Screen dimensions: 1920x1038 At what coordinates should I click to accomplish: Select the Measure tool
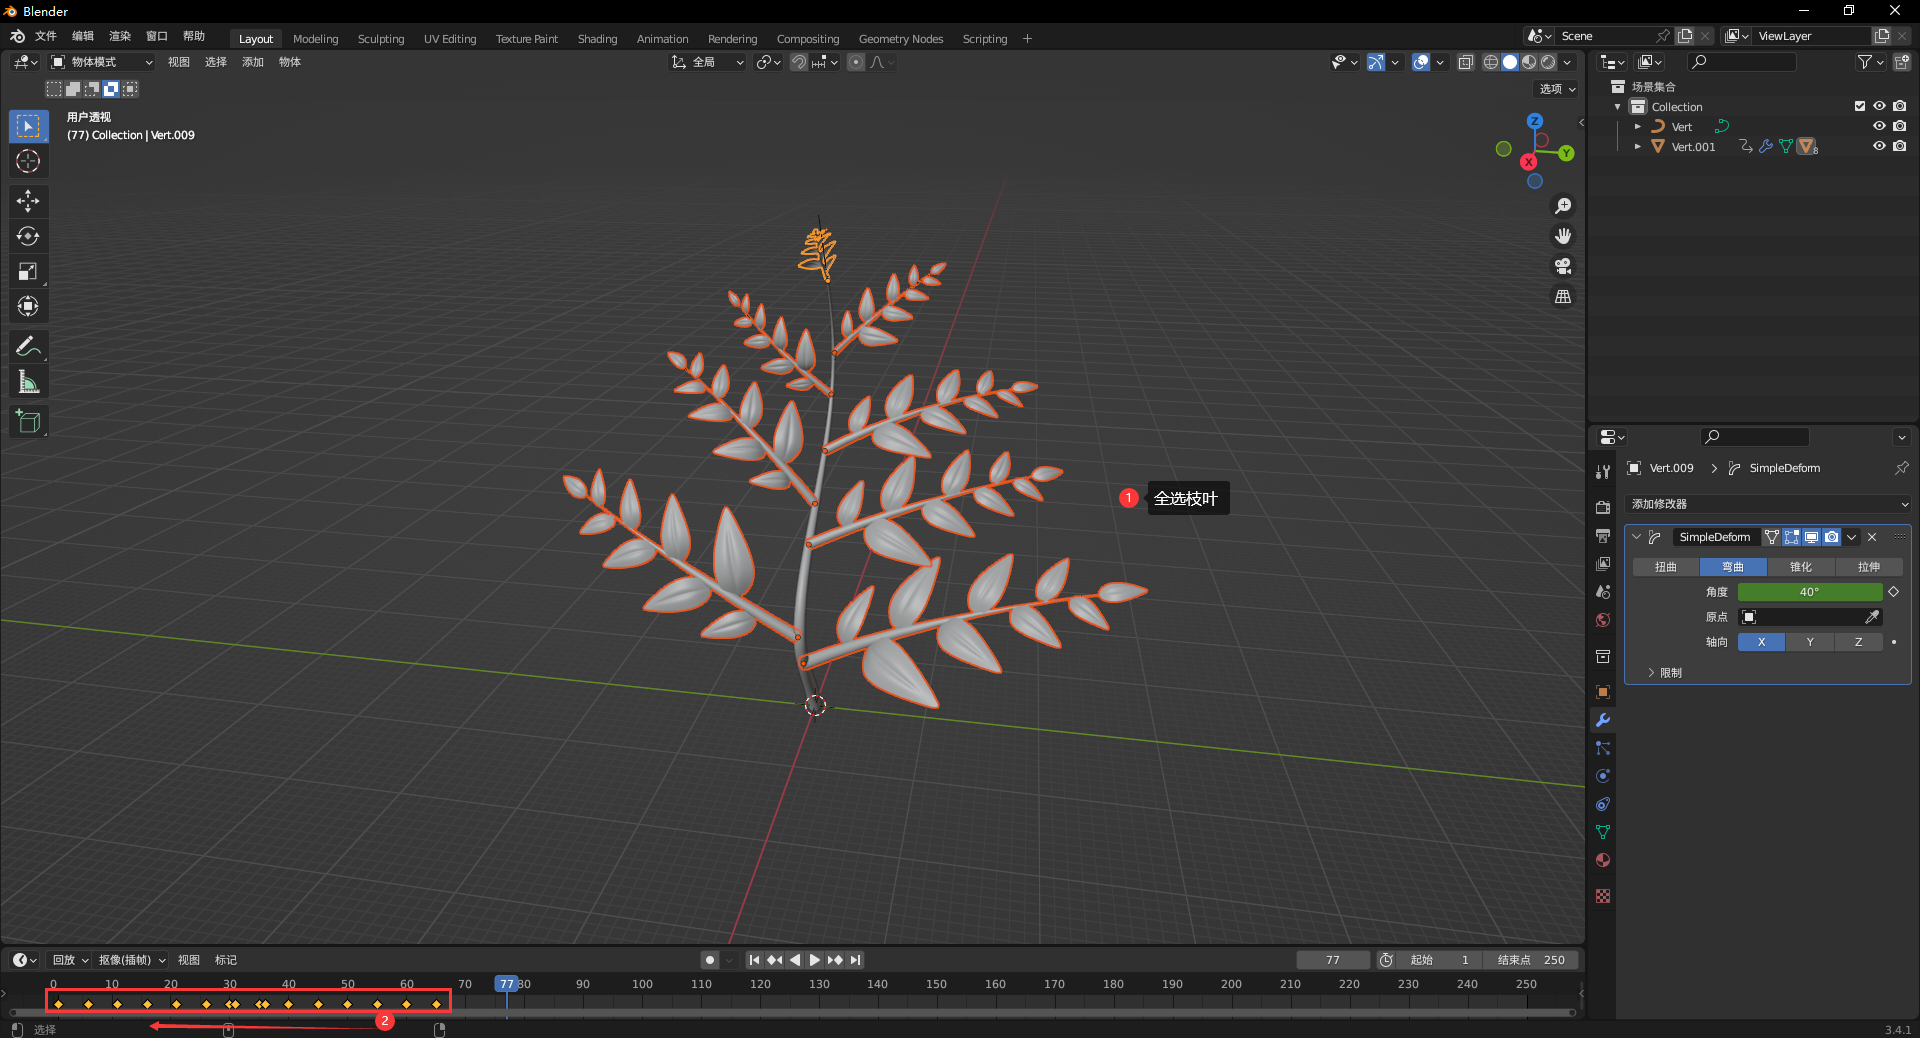pos(28,382)
